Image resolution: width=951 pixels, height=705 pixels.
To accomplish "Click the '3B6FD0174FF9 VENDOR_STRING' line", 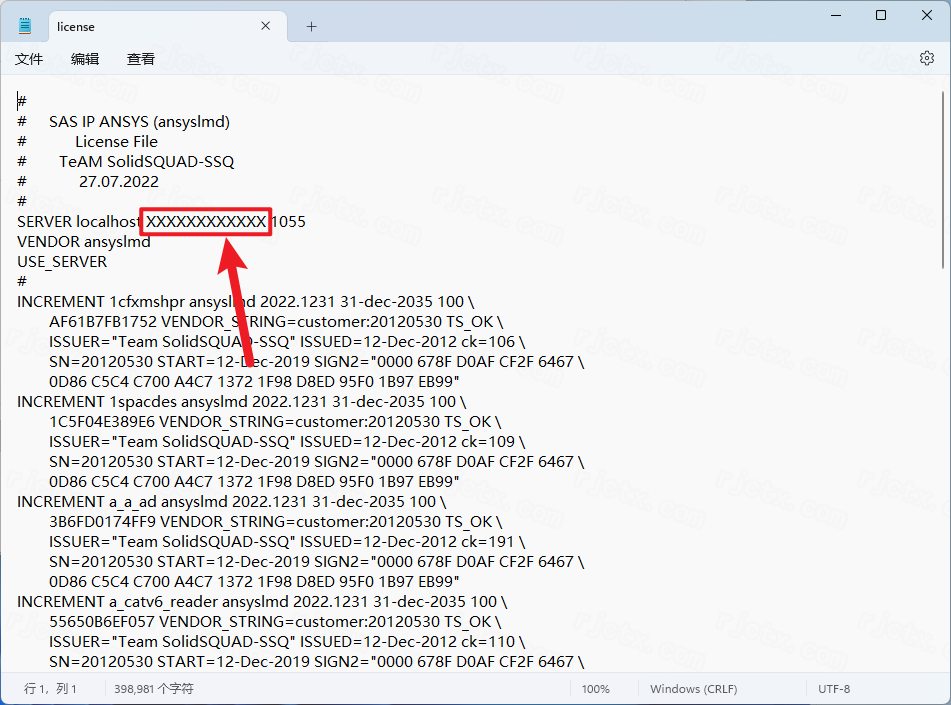I will 276,522.
